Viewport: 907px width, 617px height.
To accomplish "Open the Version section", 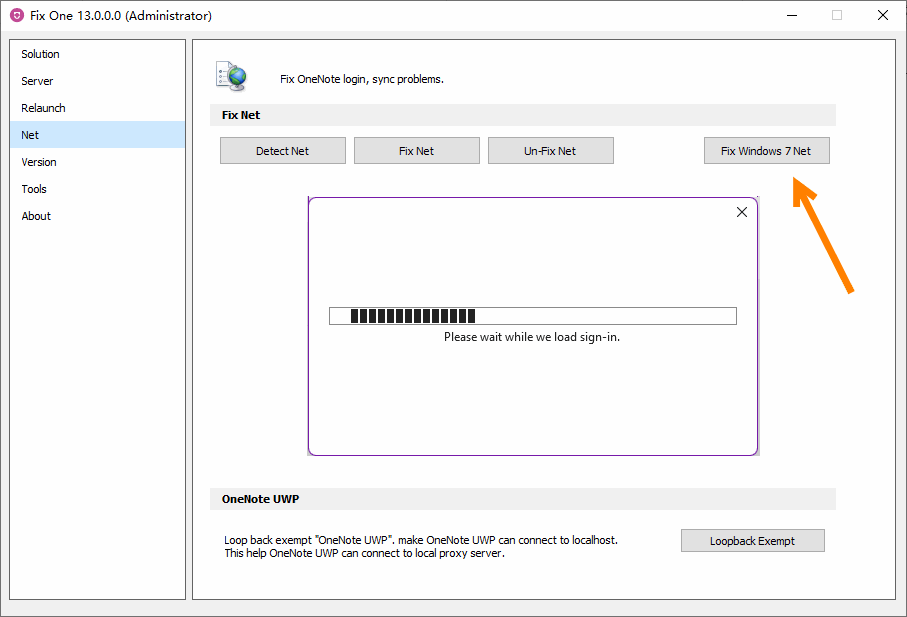I will click(97, 162).
